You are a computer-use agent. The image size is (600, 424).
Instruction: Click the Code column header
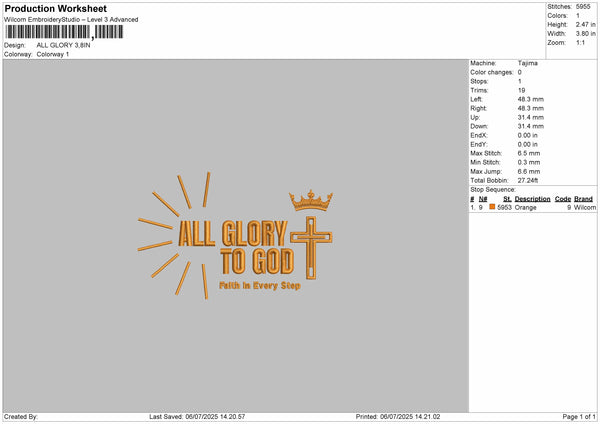562,199
